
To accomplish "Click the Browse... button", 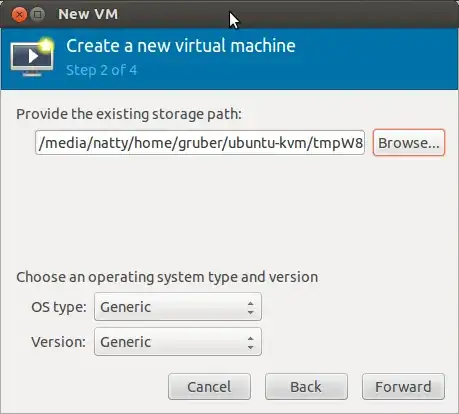I will pyautogui.click(x=409, y=143).
